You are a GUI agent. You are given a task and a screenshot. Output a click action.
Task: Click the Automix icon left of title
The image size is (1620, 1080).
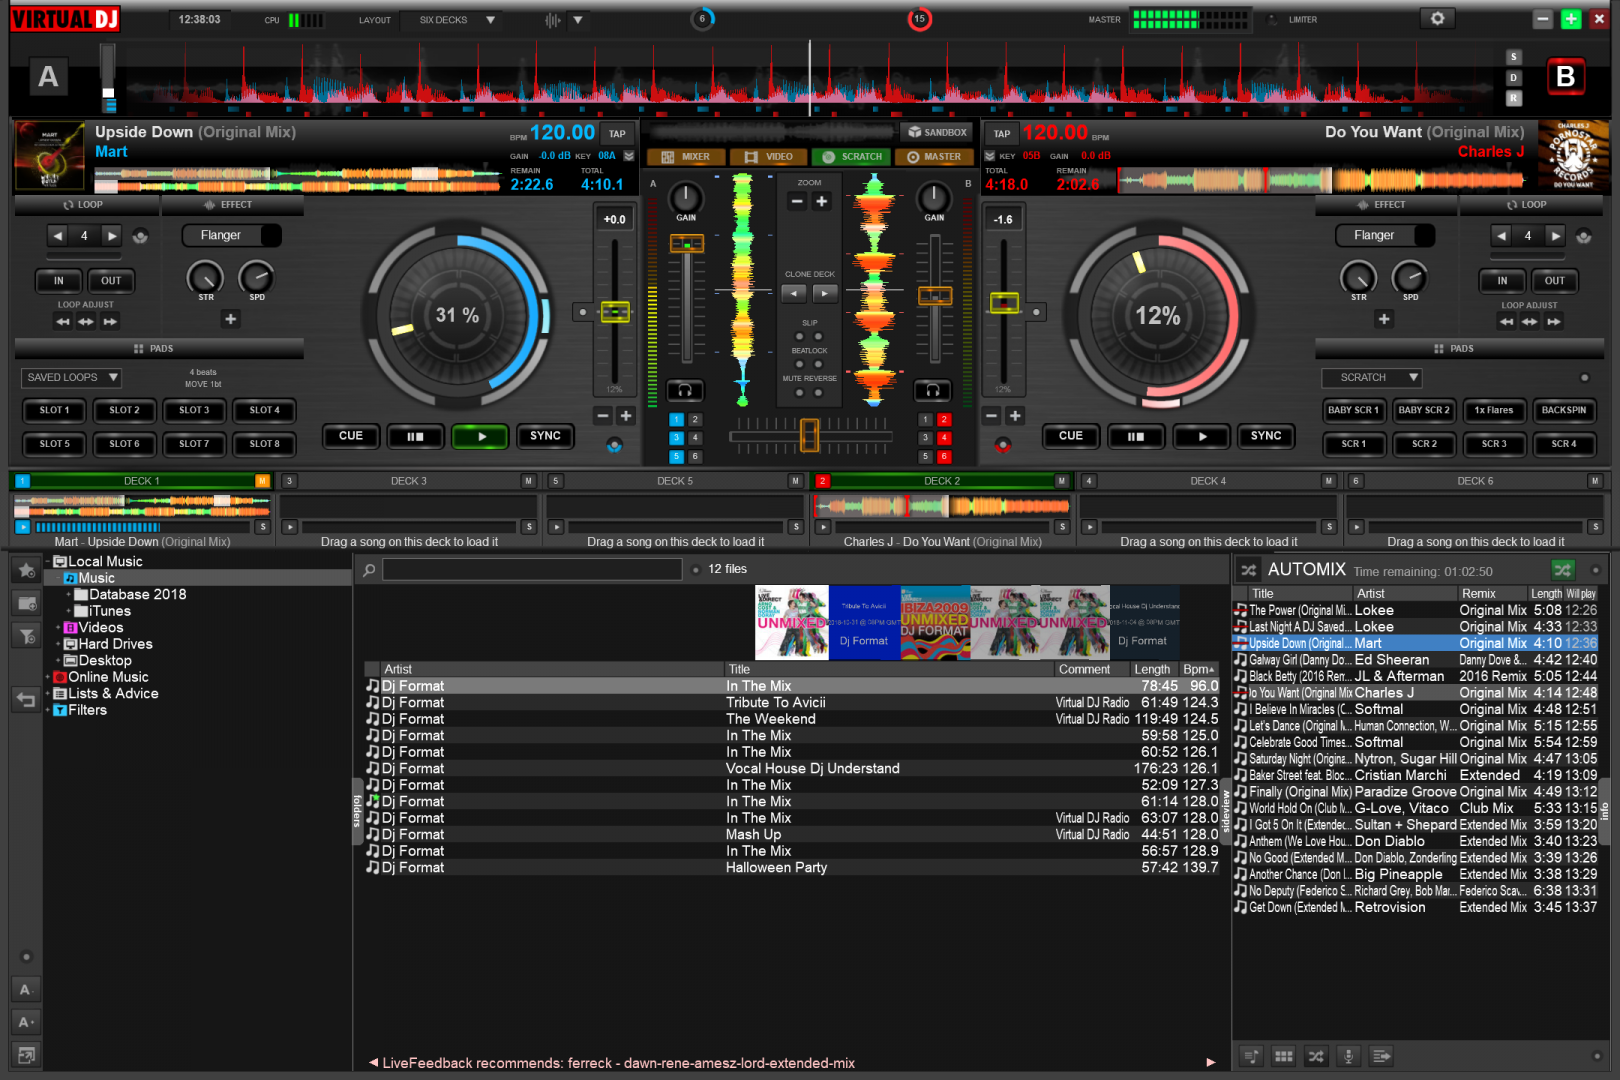tap(1249, 570)
